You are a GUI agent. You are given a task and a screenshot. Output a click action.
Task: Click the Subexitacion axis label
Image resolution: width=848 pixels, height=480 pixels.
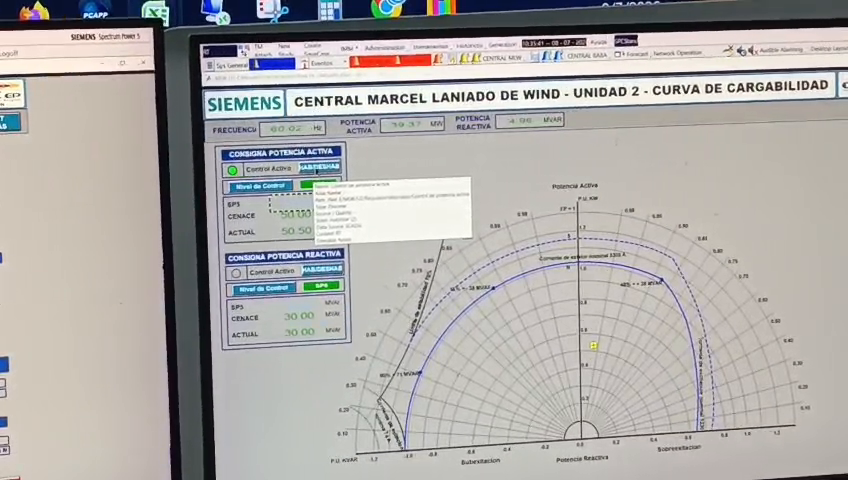tap(480, 461)
